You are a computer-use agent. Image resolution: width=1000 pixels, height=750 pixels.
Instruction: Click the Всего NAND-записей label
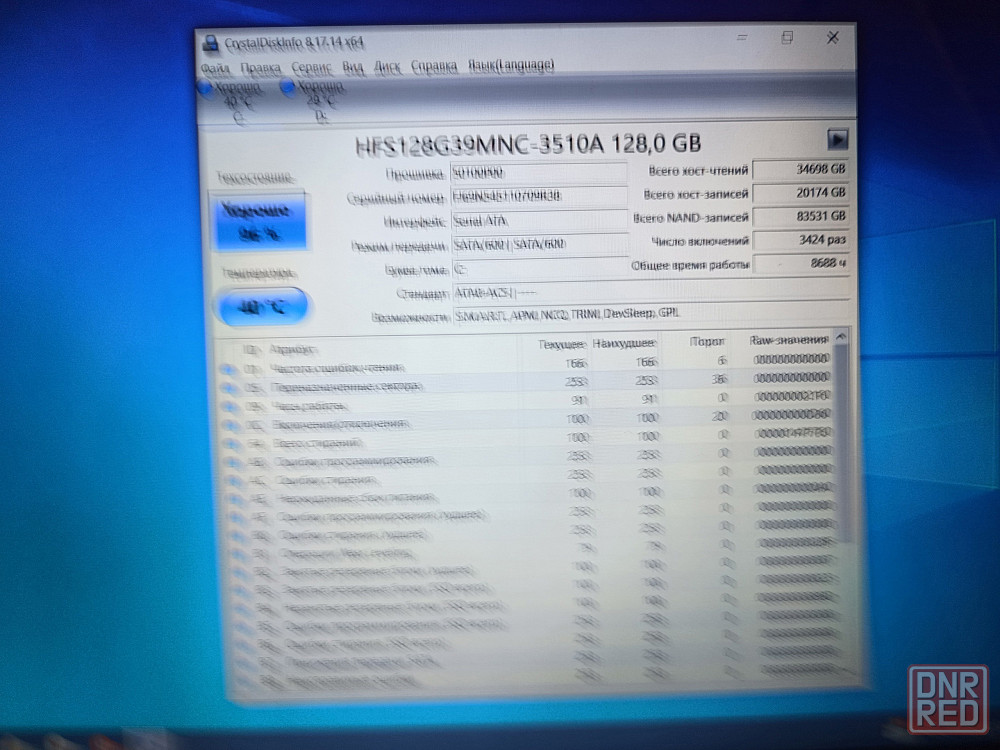690,217
